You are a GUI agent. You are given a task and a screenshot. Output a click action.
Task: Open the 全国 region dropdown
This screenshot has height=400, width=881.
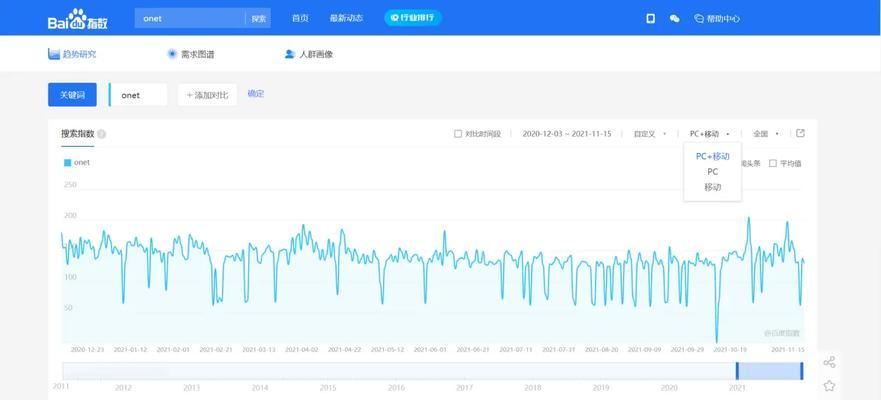tap(766, 134)
